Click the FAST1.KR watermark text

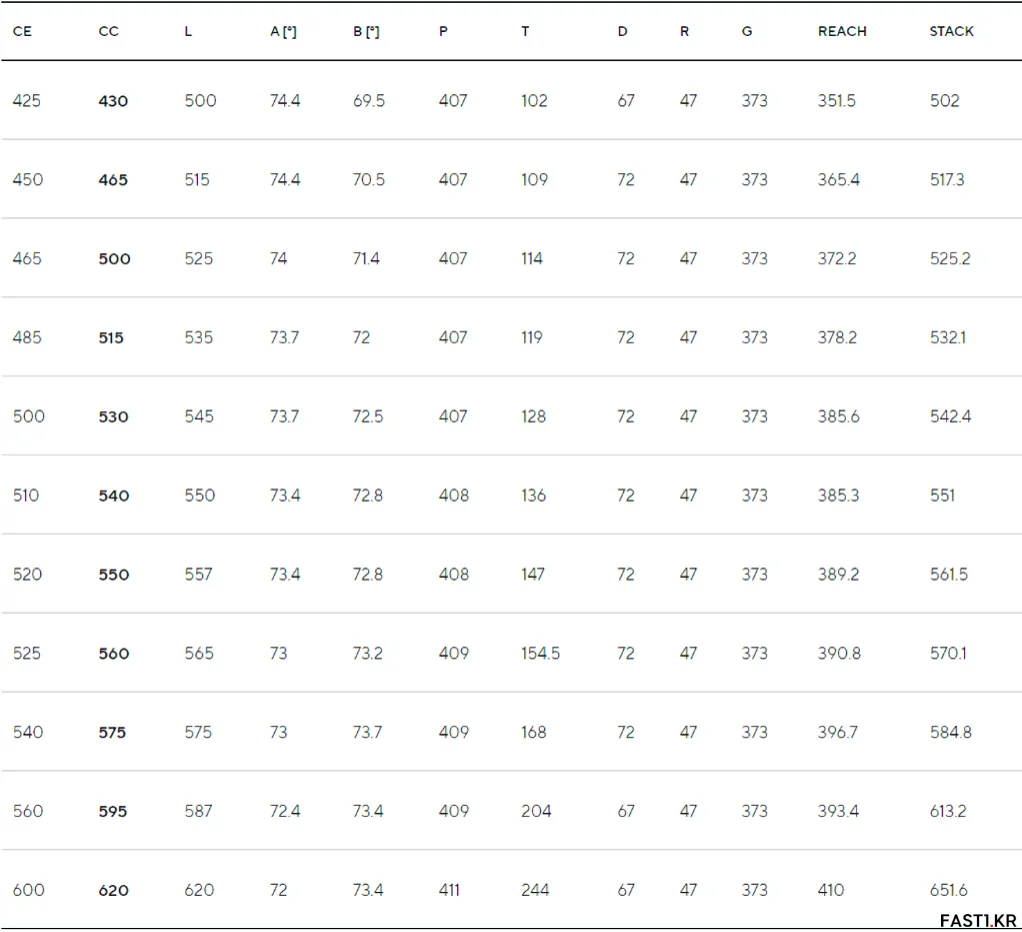[978, 921]
